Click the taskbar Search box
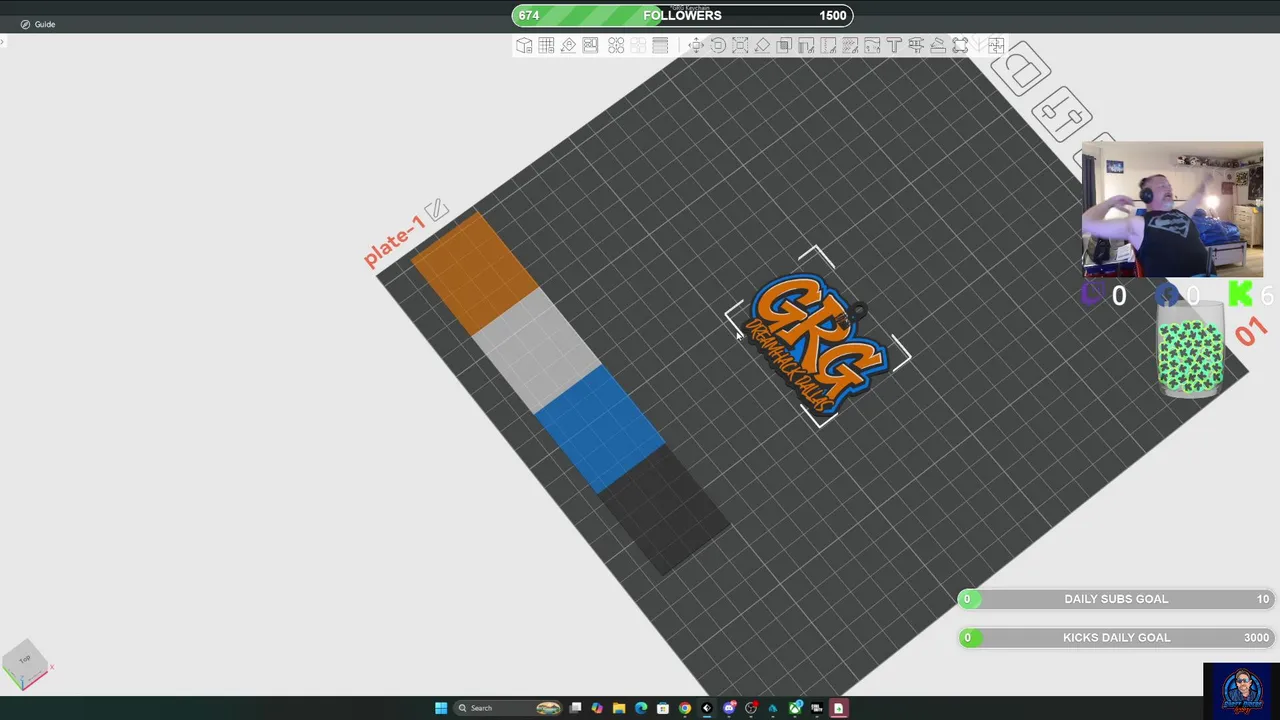Viewport: 1280px width, 720px height. pos(506,708)
